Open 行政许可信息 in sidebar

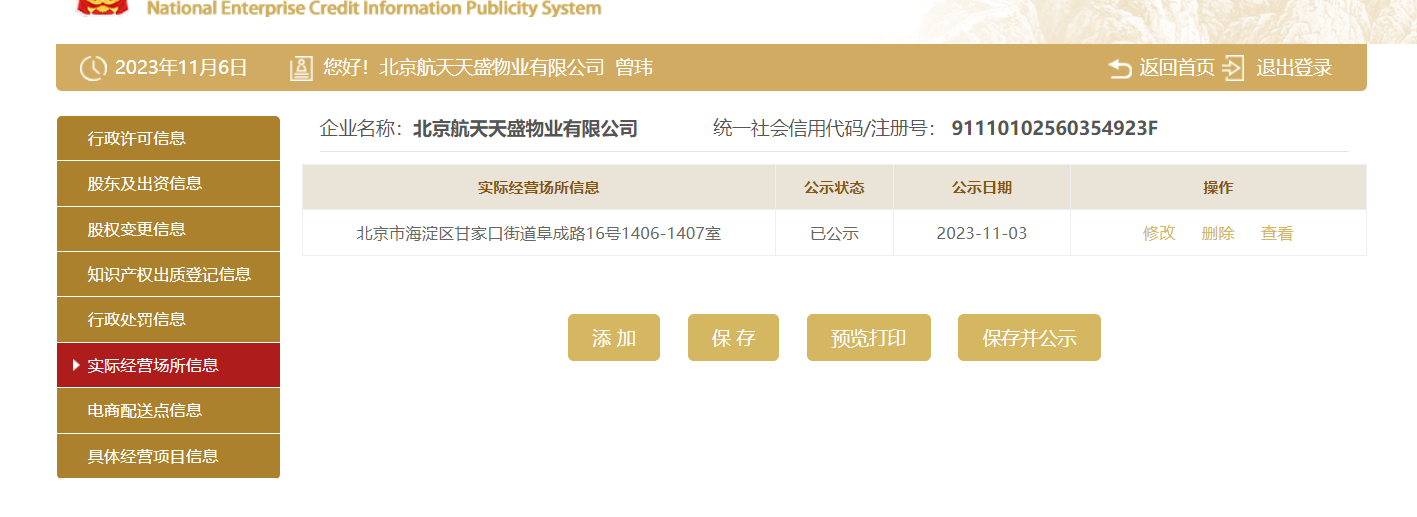pyautogui.click(x=168, y=138)
